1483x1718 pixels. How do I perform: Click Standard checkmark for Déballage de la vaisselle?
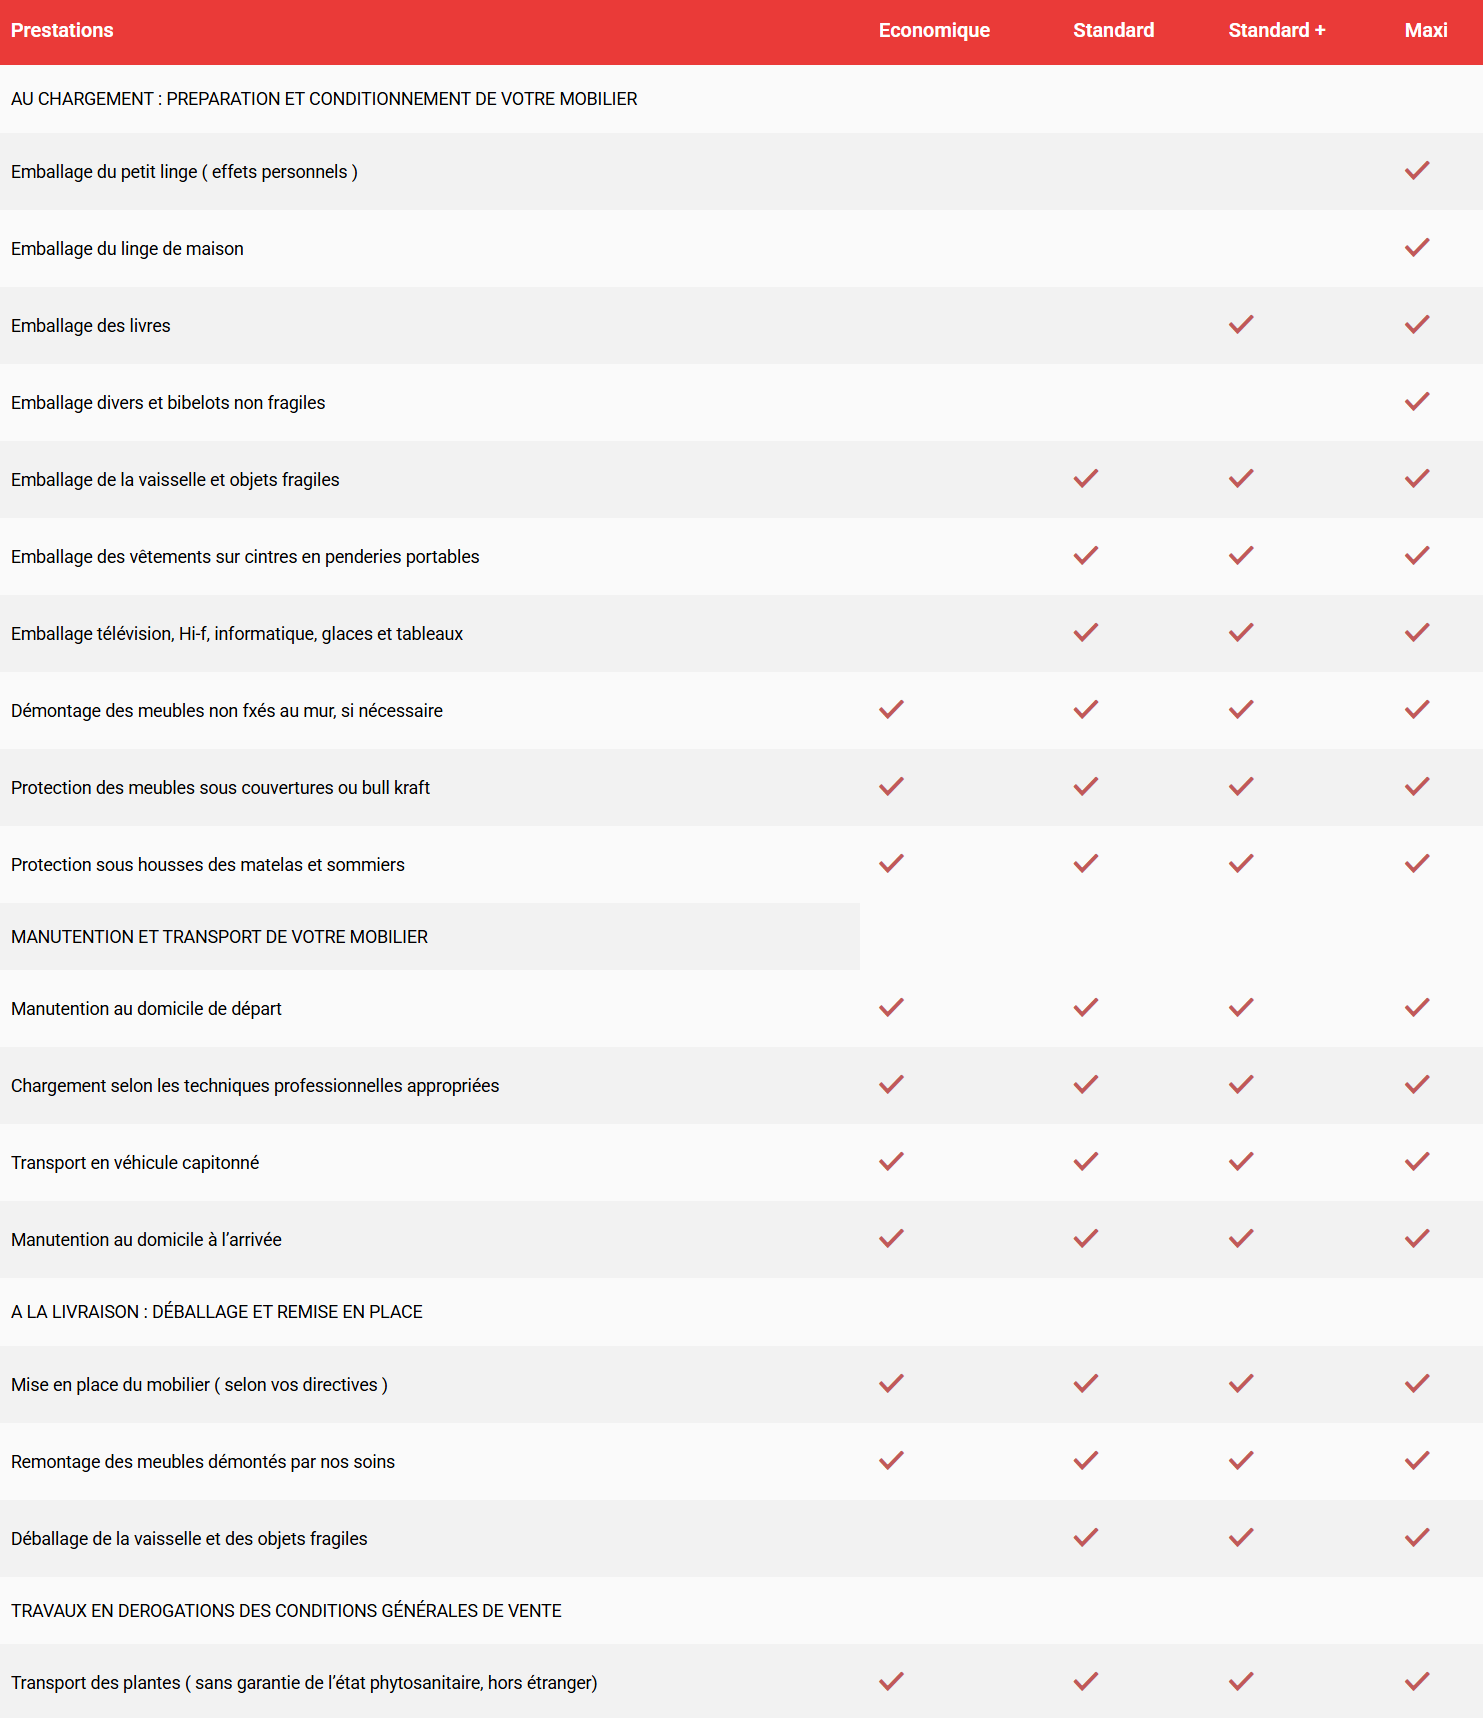click(1086, 1538)
